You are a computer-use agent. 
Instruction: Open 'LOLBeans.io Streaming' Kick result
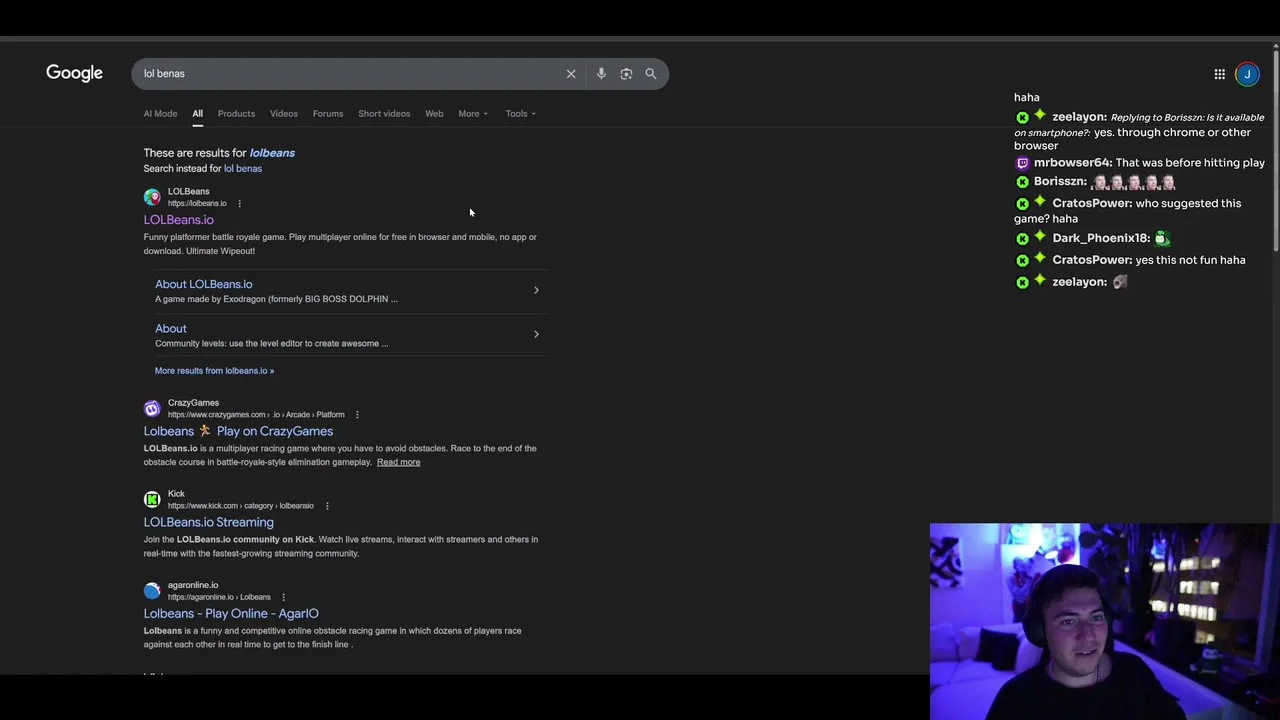pyautogui.click(x=208, y=522)
